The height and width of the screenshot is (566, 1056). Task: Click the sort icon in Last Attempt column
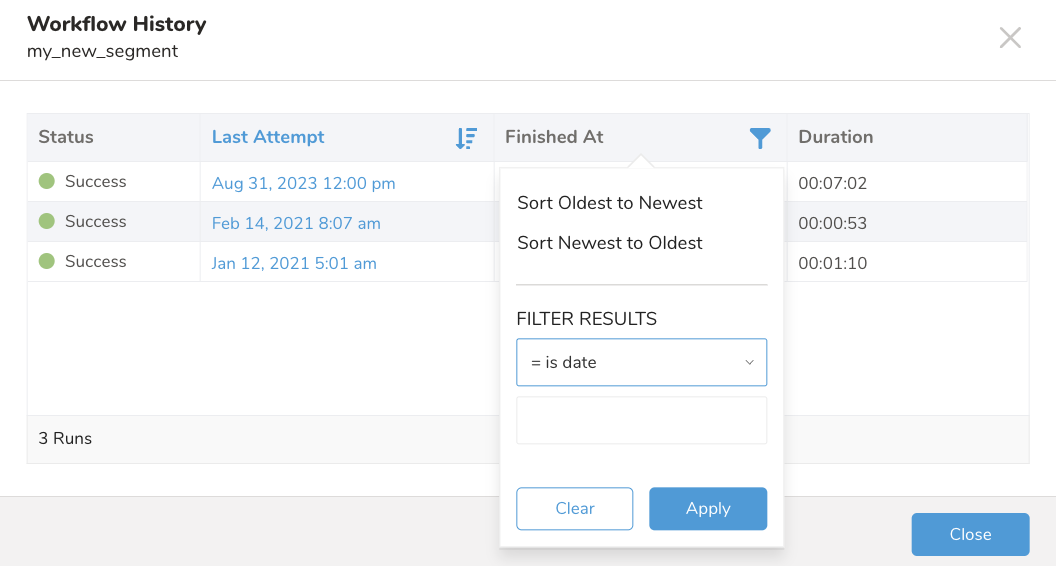tap(466, 138)
